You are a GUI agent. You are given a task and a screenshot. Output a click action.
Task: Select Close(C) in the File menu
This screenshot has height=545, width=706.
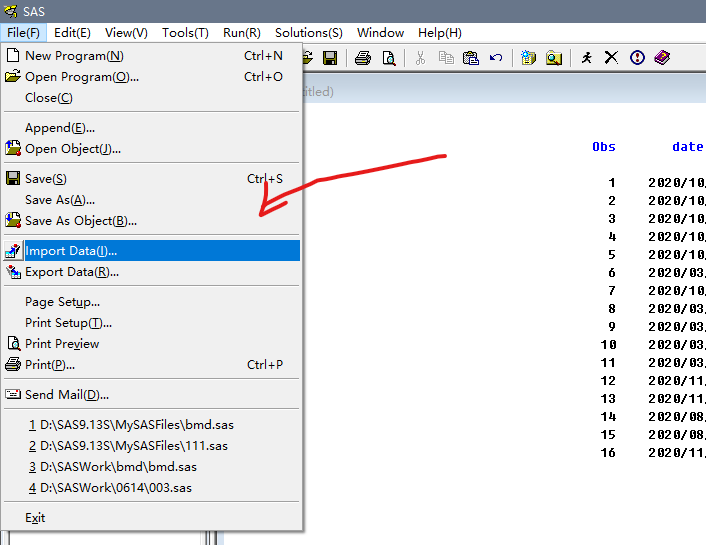152,97
